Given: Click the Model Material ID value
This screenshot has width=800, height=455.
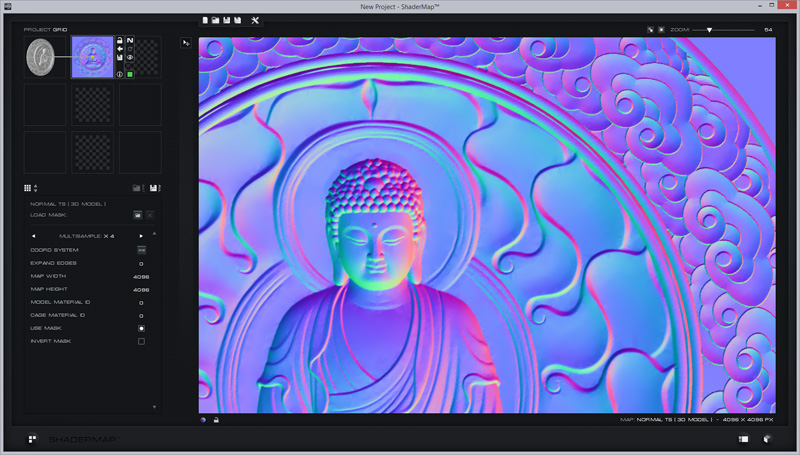Looking at the screenshot, I should [x=141, y=303].
